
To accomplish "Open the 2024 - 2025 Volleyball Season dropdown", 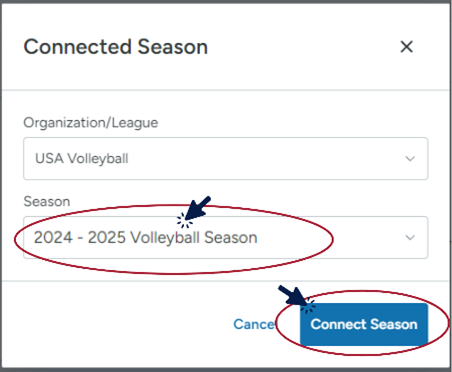I will tap(226, 237).
